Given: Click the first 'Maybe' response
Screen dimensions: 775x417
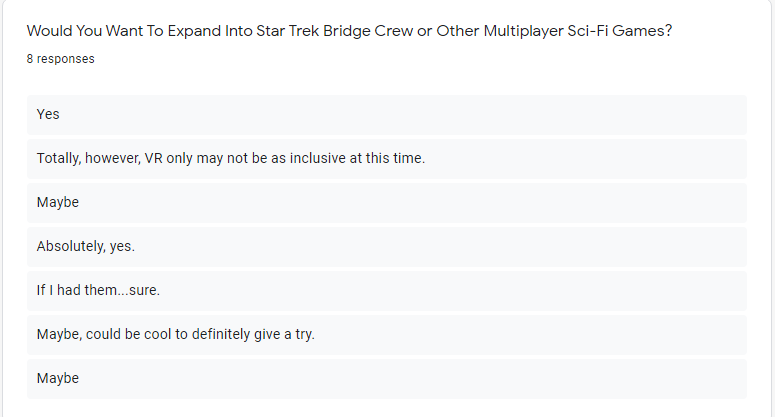Looking at the screenshot, I should coord(387,203).
